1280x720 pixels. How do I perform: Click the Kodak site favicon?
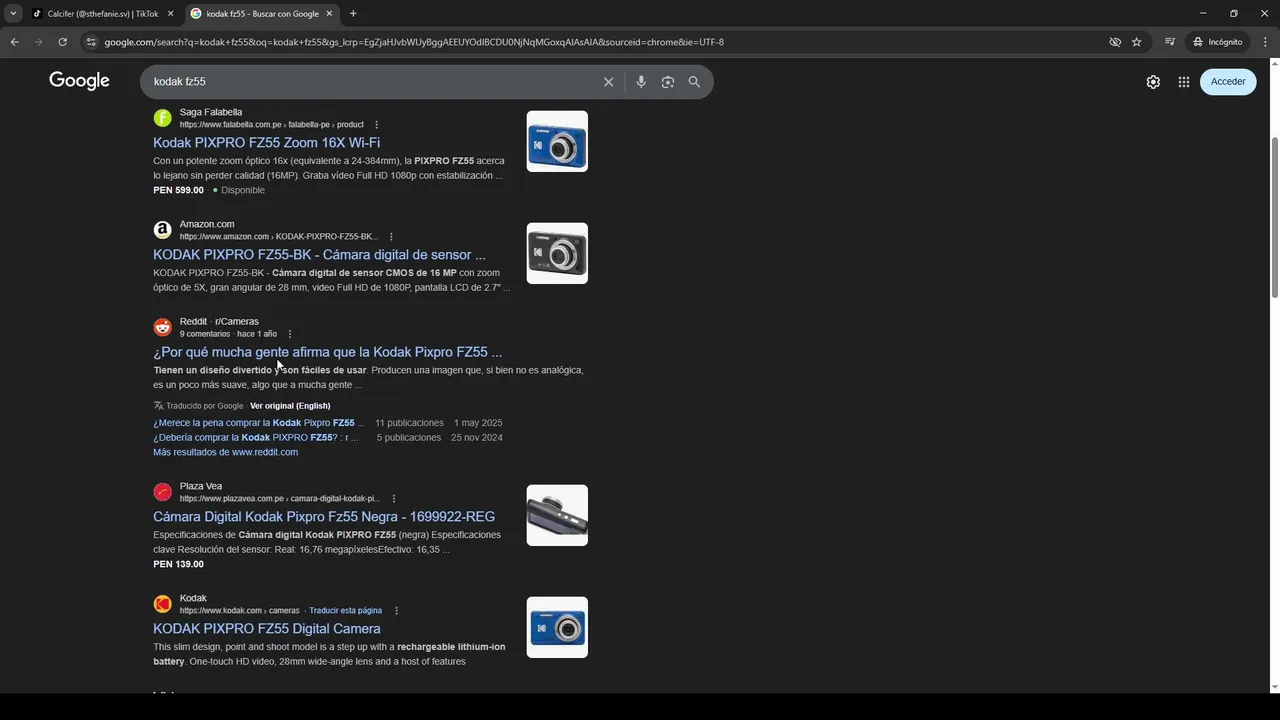[x=162, y=604]
